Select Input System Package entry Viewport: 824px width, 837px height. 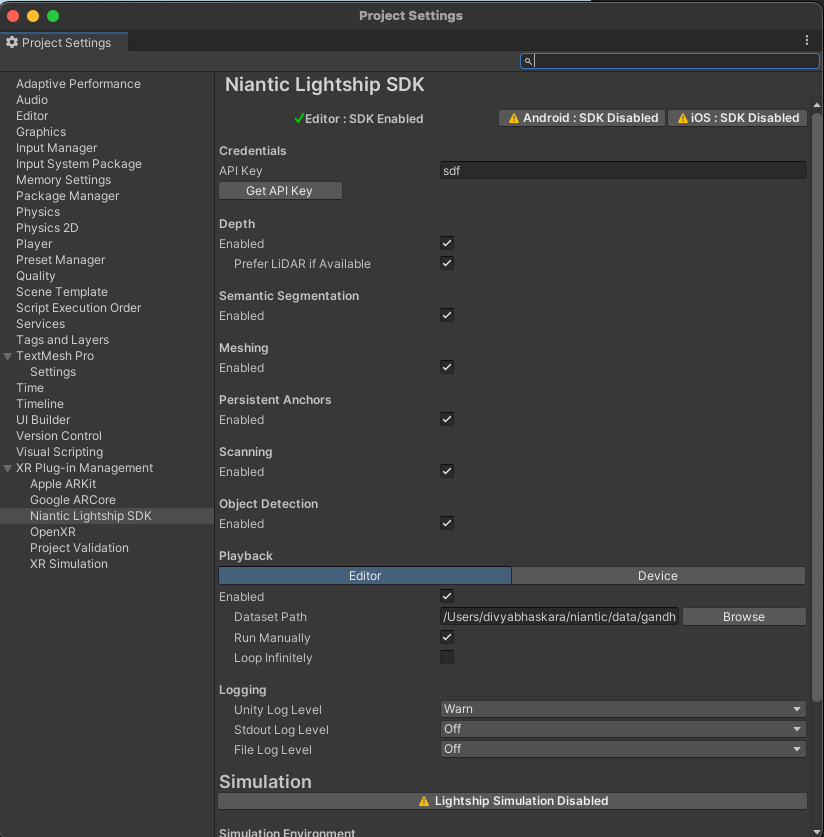click(78, 164)
